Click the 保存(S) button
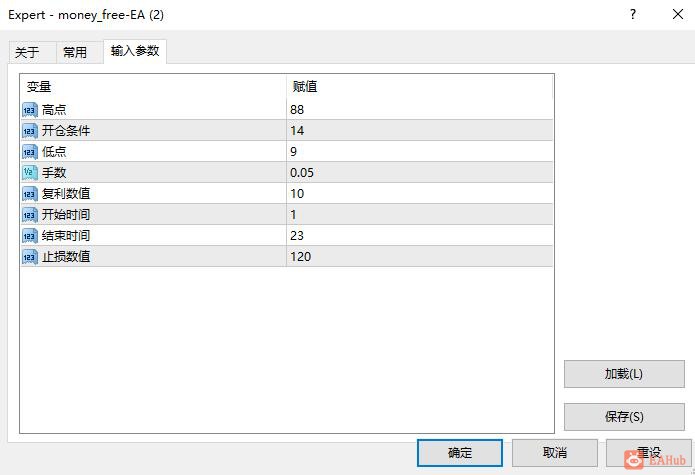The width and height of the screenshot is (695, 475). (624, 417)
